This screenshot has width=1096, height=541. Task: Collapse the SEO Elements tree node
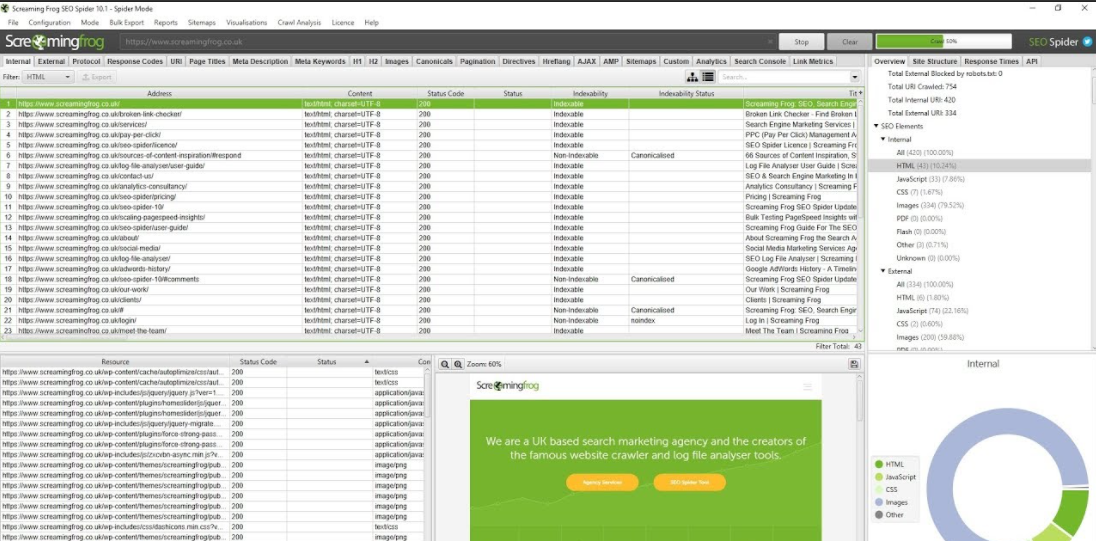coord(876,127)
